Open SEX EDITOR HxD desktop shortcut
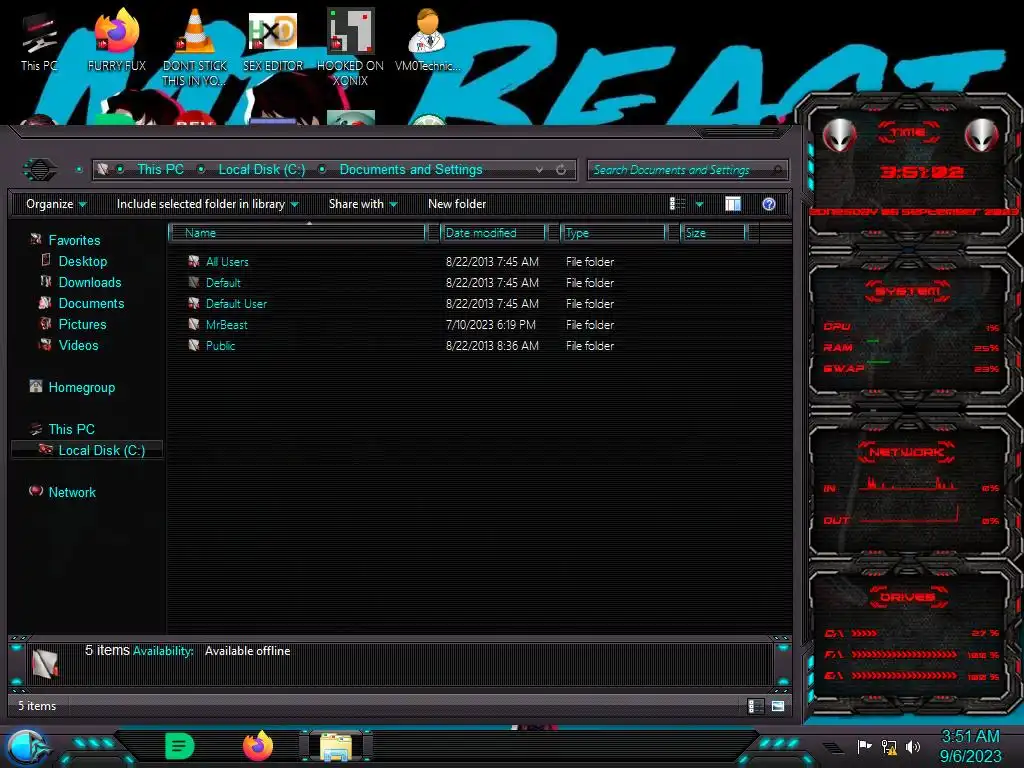The image size is (1024, 768). [273, 40]
